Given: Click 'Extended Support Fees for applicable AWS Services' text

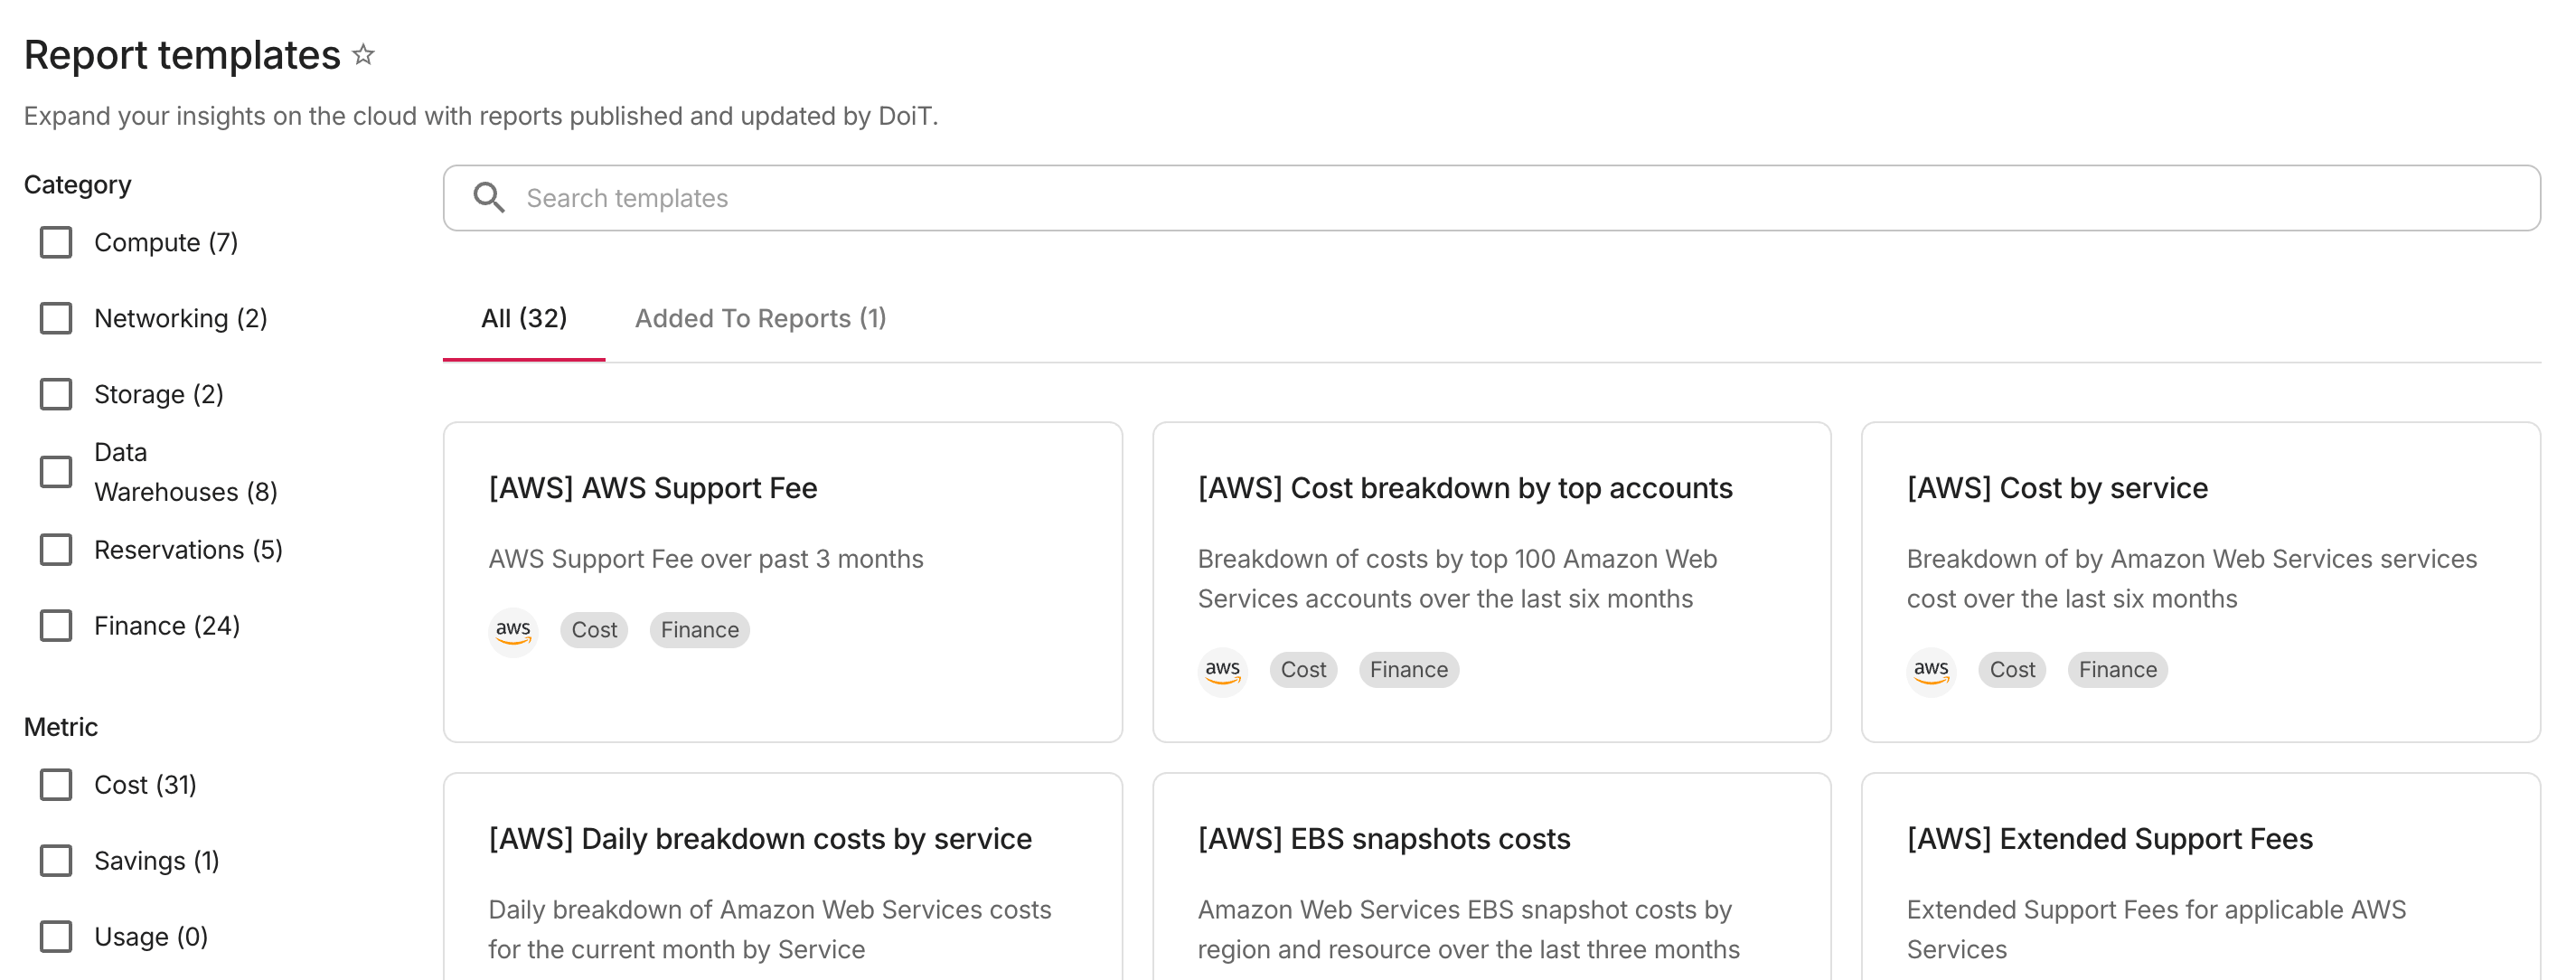Looking at the screenshot, I should (x=2156, y=929).
